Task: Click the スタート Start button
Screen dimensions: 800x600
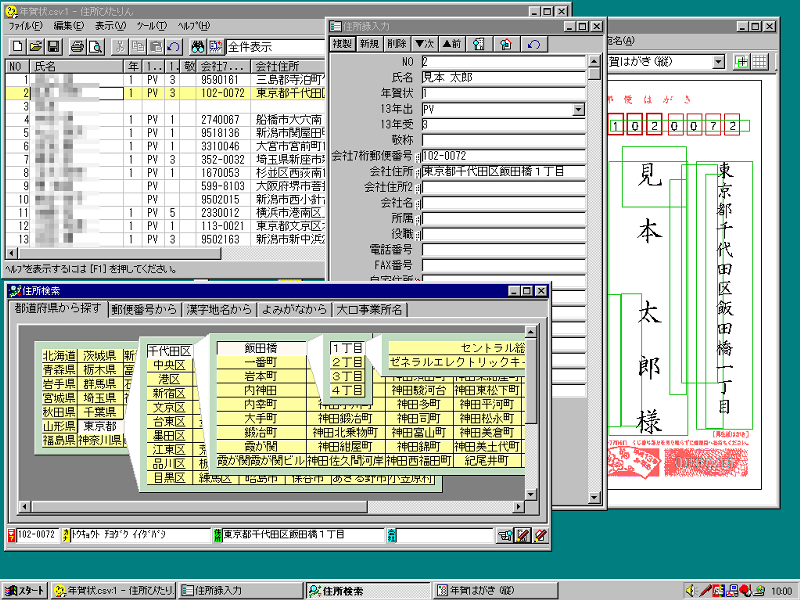Action: [x=26, y=591]
